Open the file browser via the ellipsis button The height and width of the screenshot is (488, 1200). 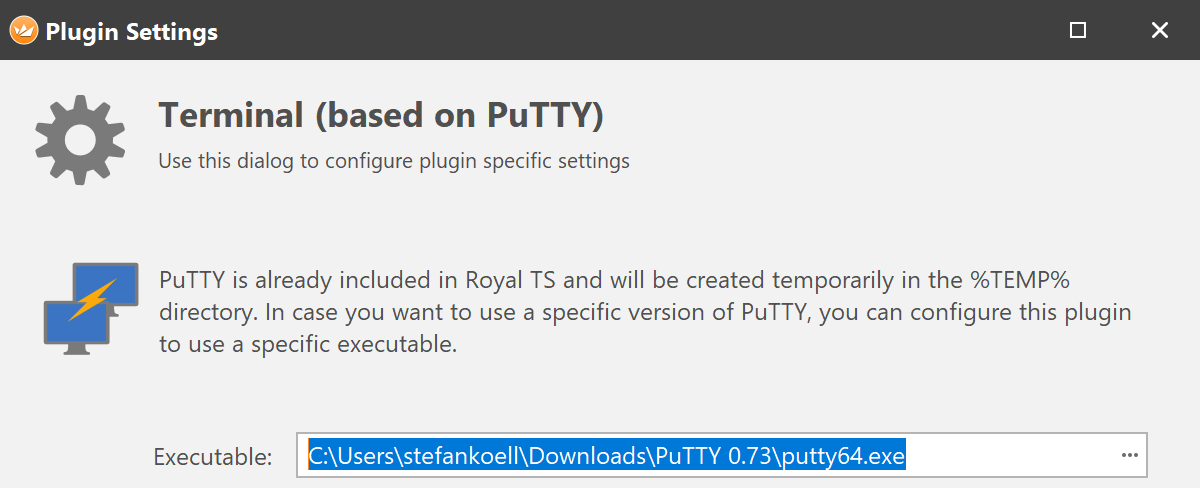[x=1130, y=456]
